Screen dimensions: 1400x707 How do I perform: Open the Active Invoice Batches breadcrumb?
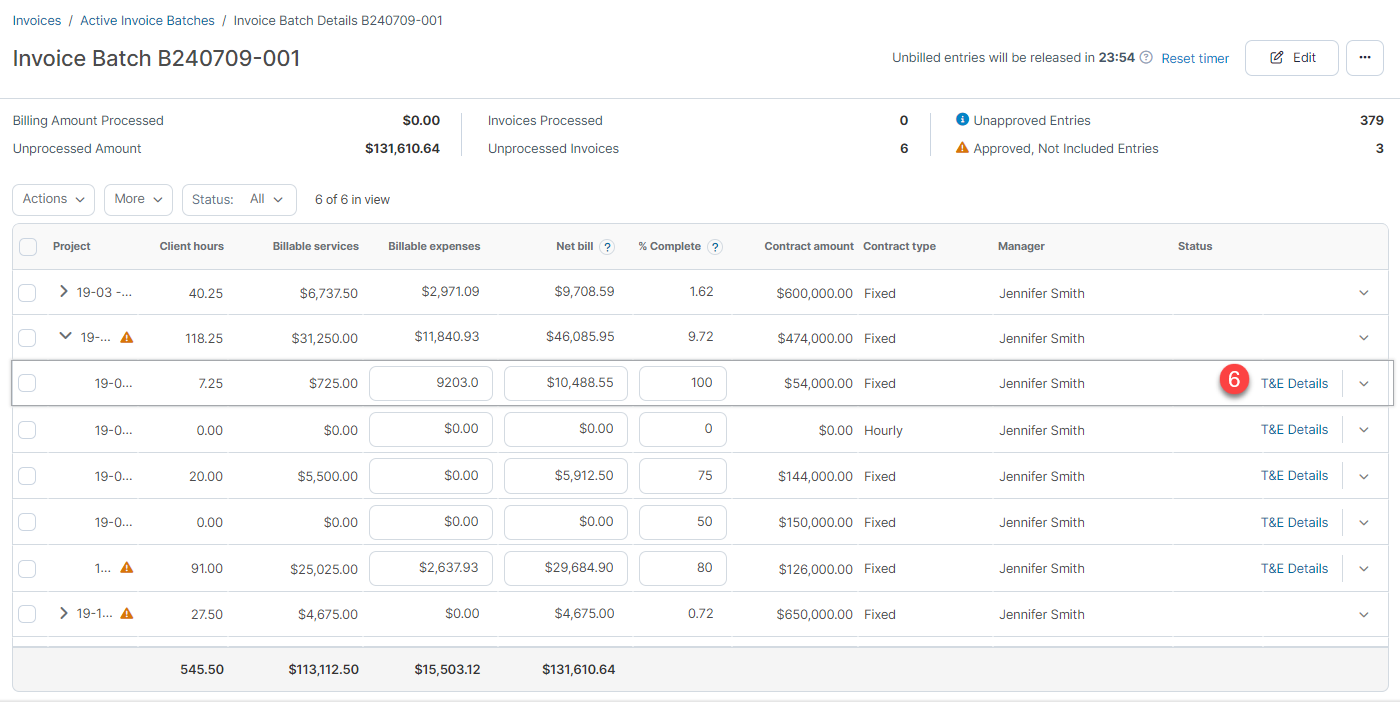click(x=148, y=20)
